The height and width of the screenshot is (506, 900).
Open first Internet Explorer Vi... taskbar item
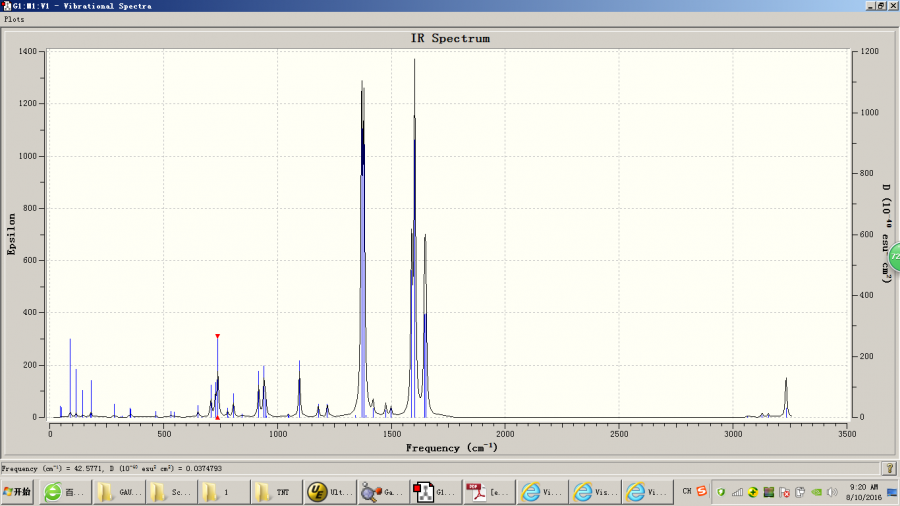pyautogui.click(x=541, y=492)
